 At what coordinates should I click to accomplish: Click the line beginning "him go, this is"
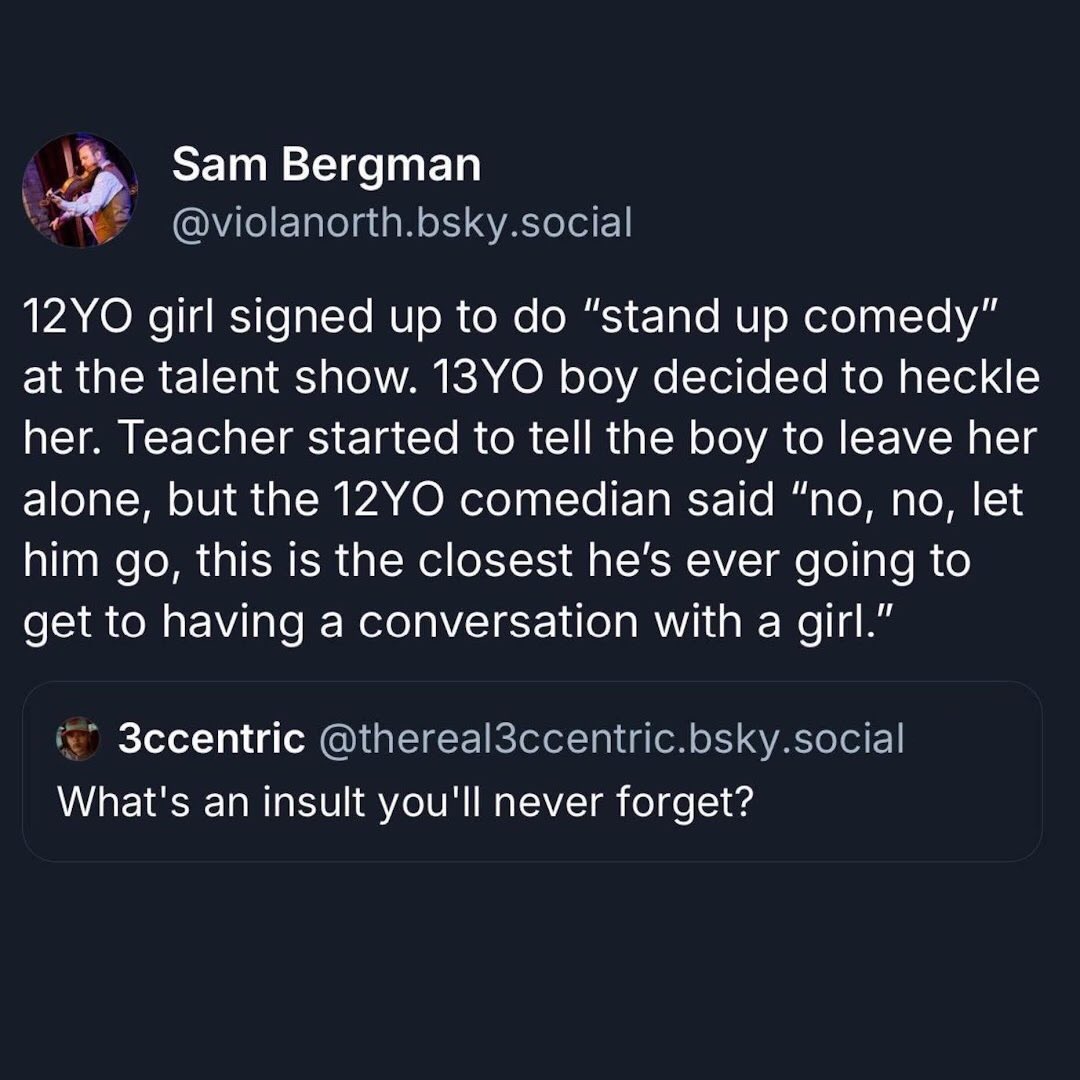[495, 560]
